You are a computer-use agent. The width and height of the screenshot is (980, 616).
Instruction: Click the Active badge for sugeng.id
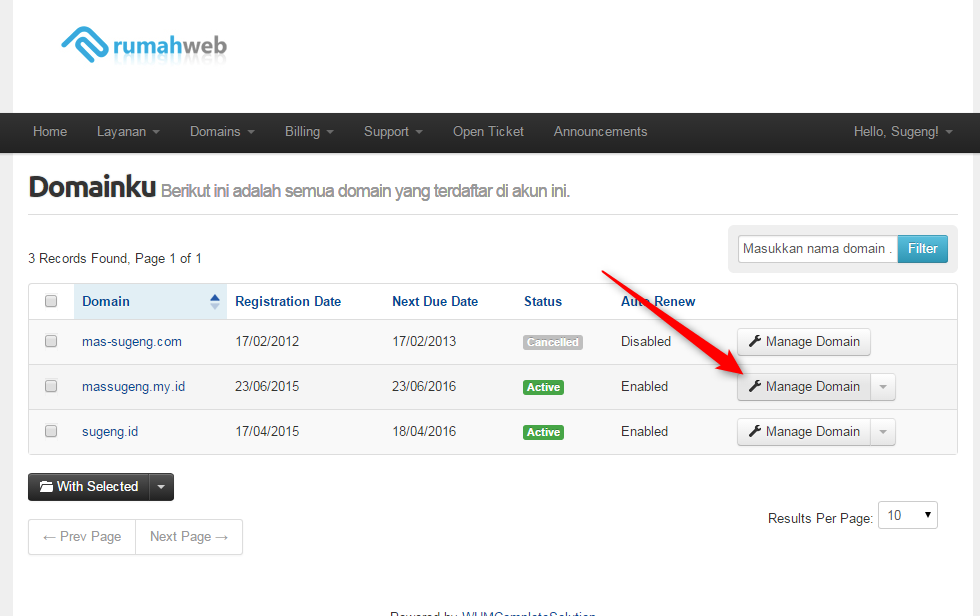(543, 432)
